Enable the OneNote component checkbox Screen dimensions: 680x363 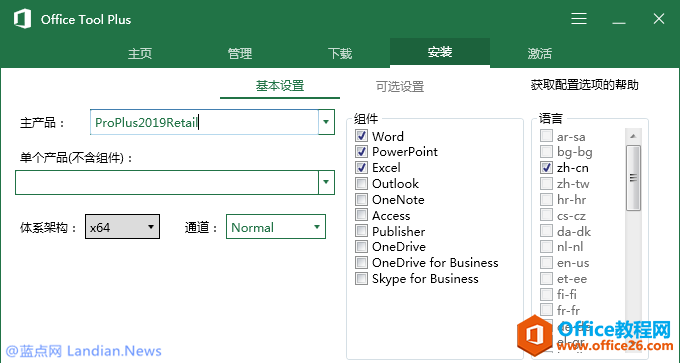click(x=361, y=199)
